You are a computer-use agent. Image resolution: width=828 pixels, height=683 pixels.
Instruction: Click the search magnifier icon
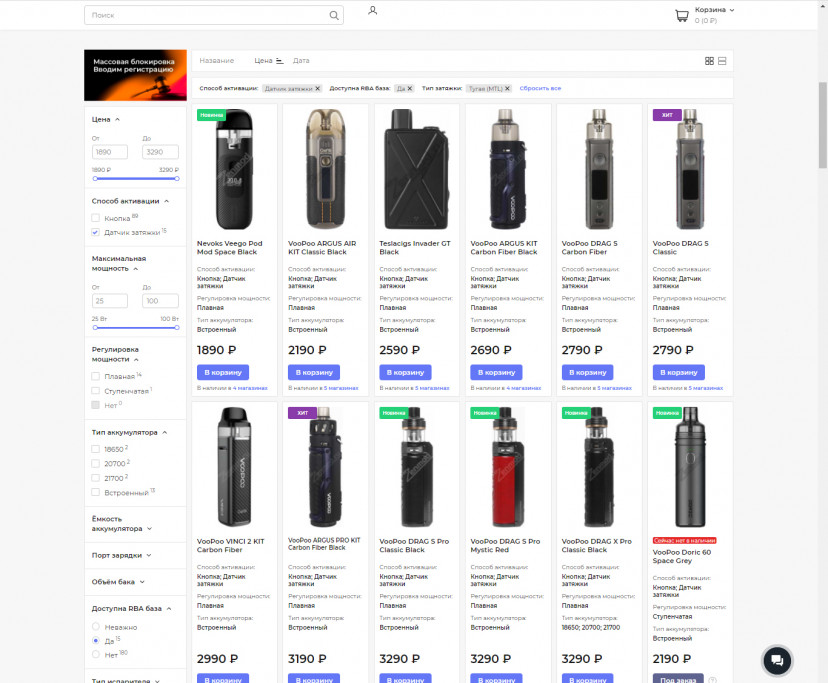pos(334,15)
